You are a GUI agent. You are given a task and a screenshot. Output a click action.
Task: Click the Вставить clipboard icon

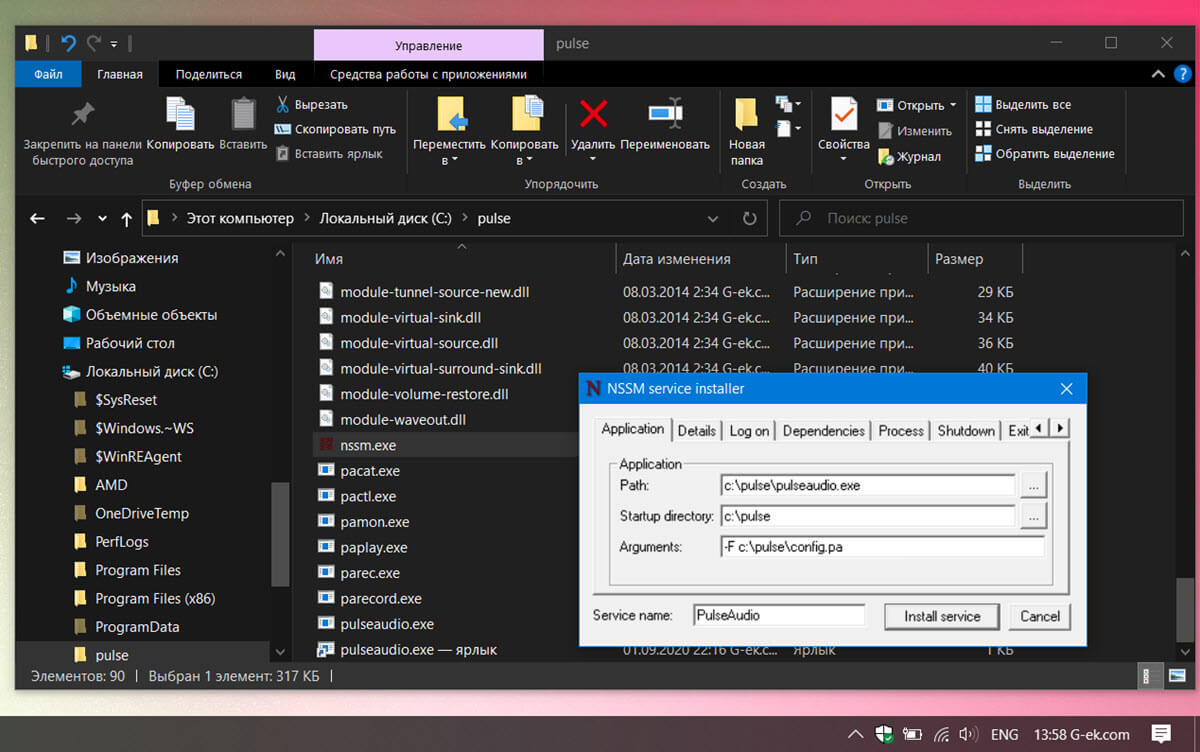tap(243, 115)
